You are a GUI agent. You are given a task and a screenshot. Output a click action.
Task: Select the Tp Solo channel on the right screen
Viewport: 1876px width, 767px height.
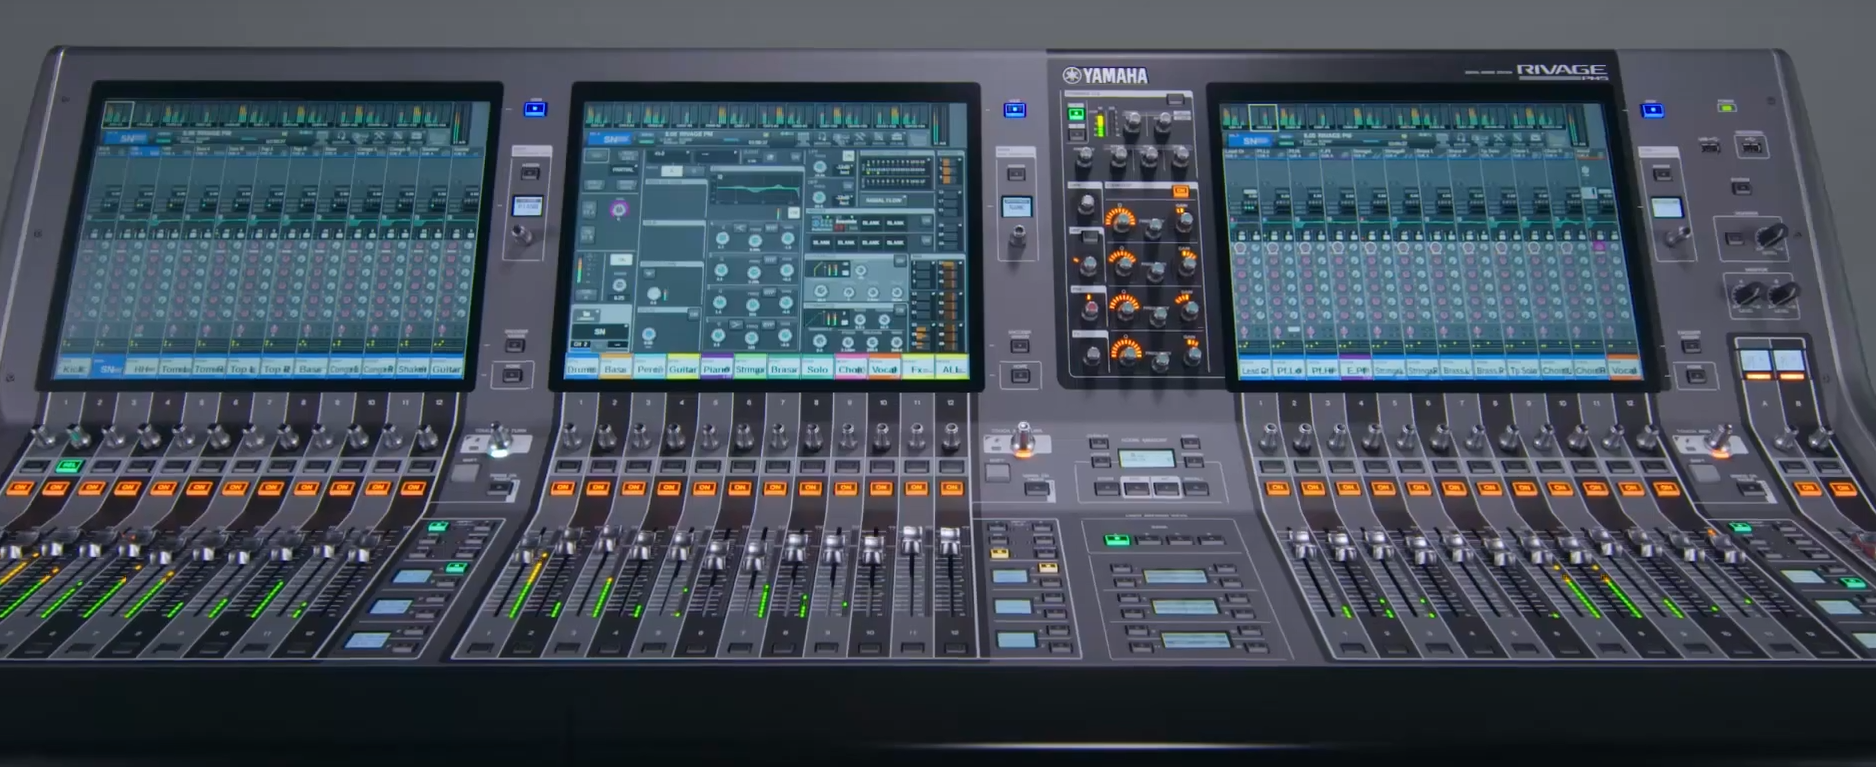coord(1523,370)
